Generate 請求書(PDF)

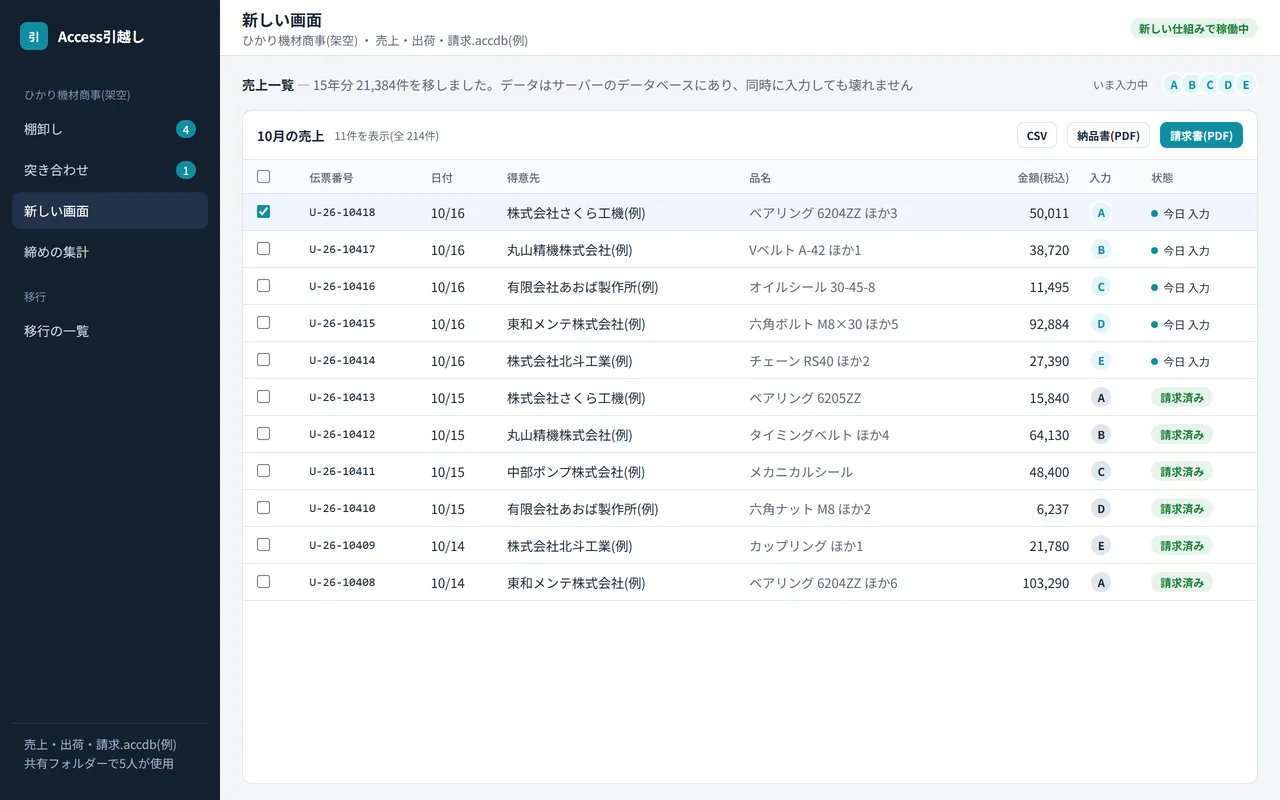click(1201, 136)
